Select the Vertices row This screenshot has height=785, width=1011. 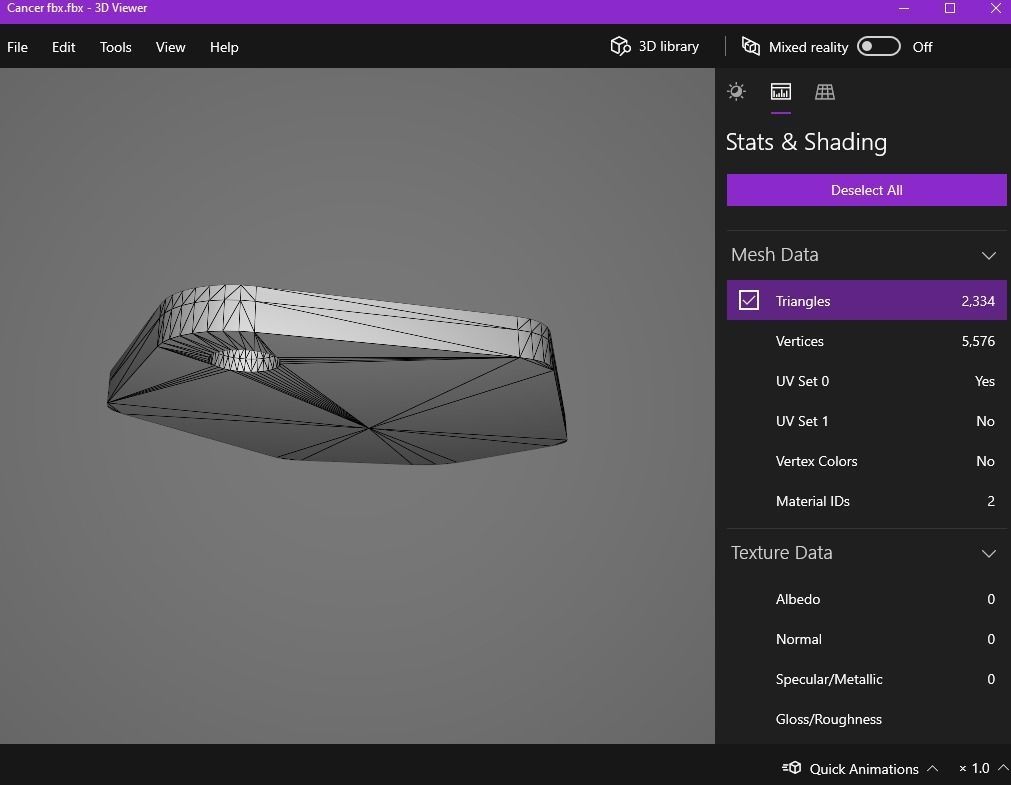[x=867, y=341]
